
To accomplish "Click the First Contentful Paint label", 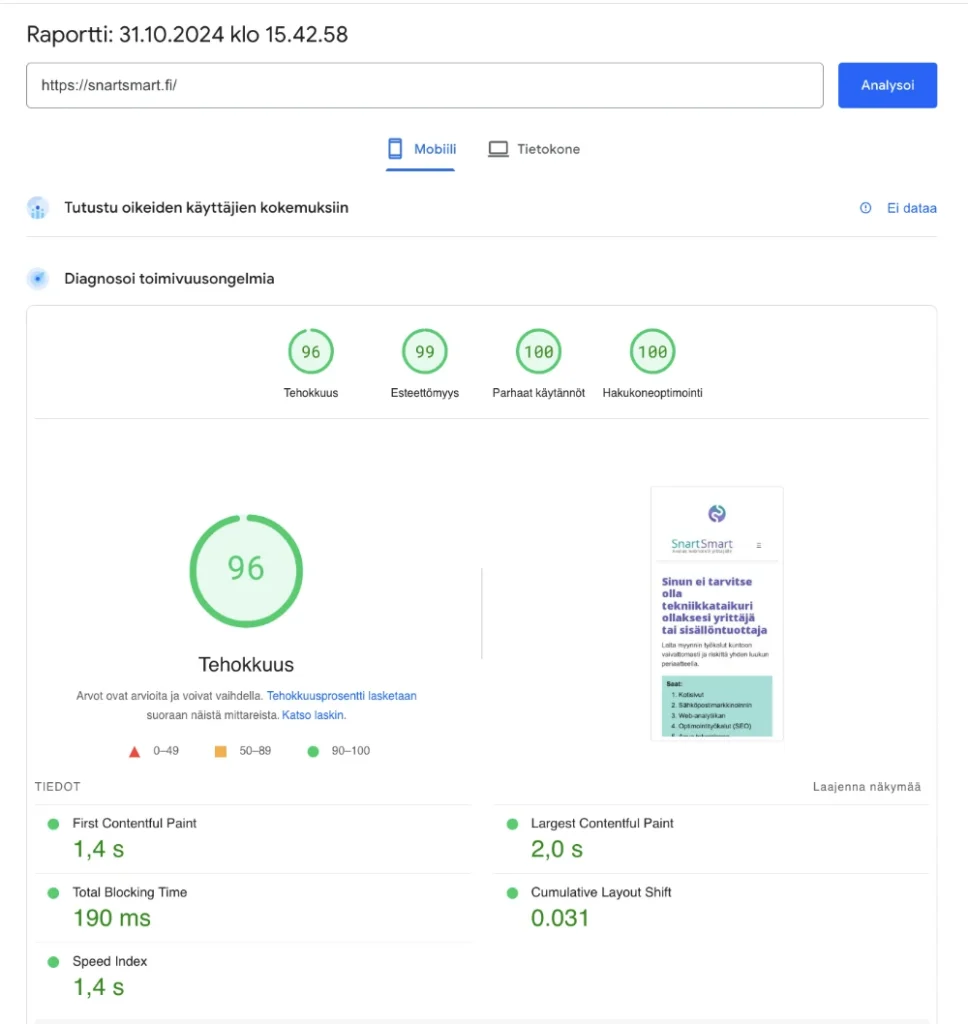I will point(135,824).
